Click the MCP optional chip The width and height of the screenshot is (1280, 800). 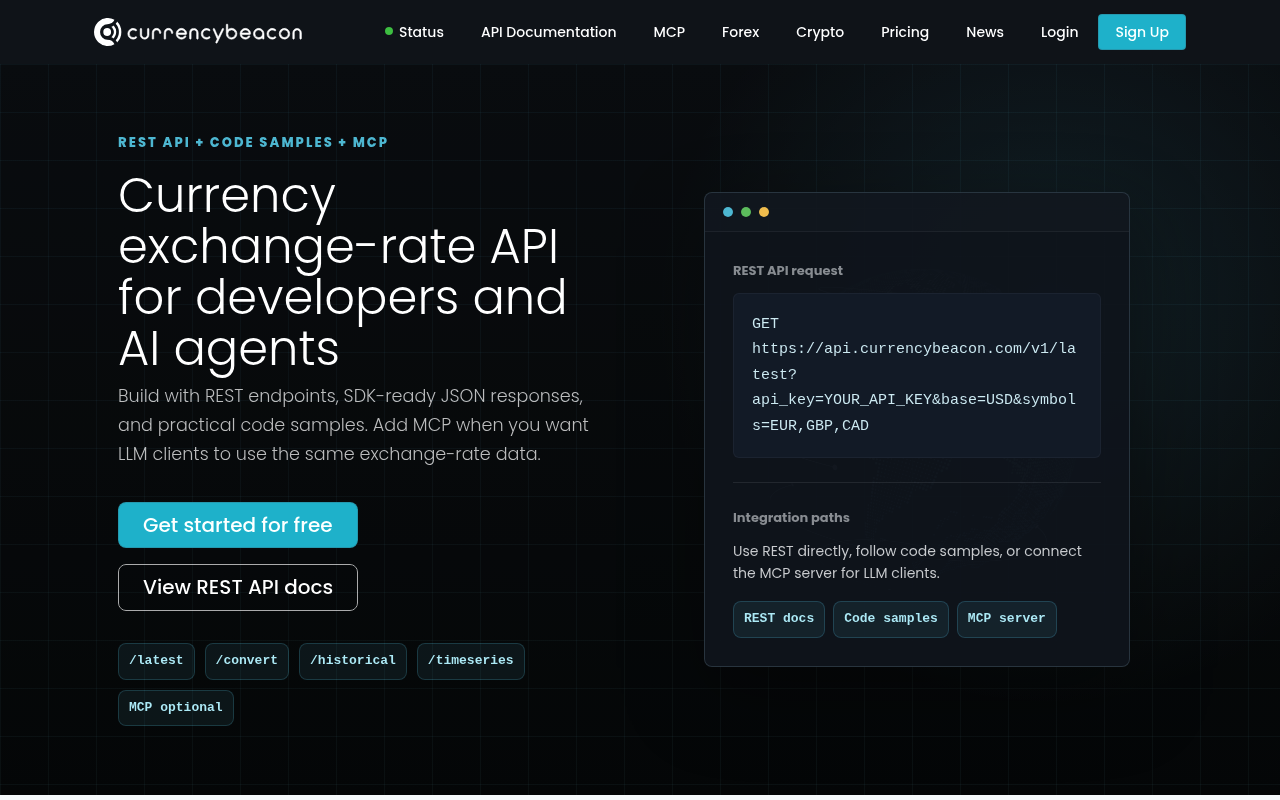(x=176, y=708)
